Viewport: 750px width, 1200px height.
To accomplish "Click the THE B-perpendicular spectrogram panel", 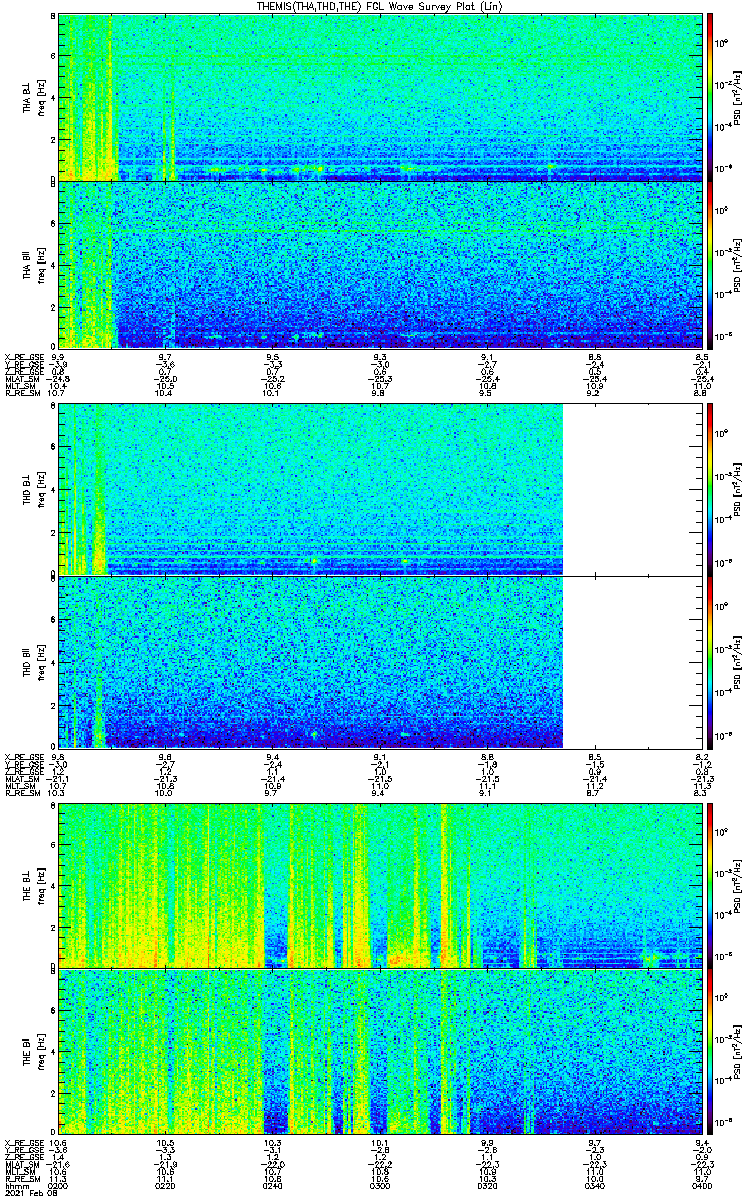I will 381,885.
